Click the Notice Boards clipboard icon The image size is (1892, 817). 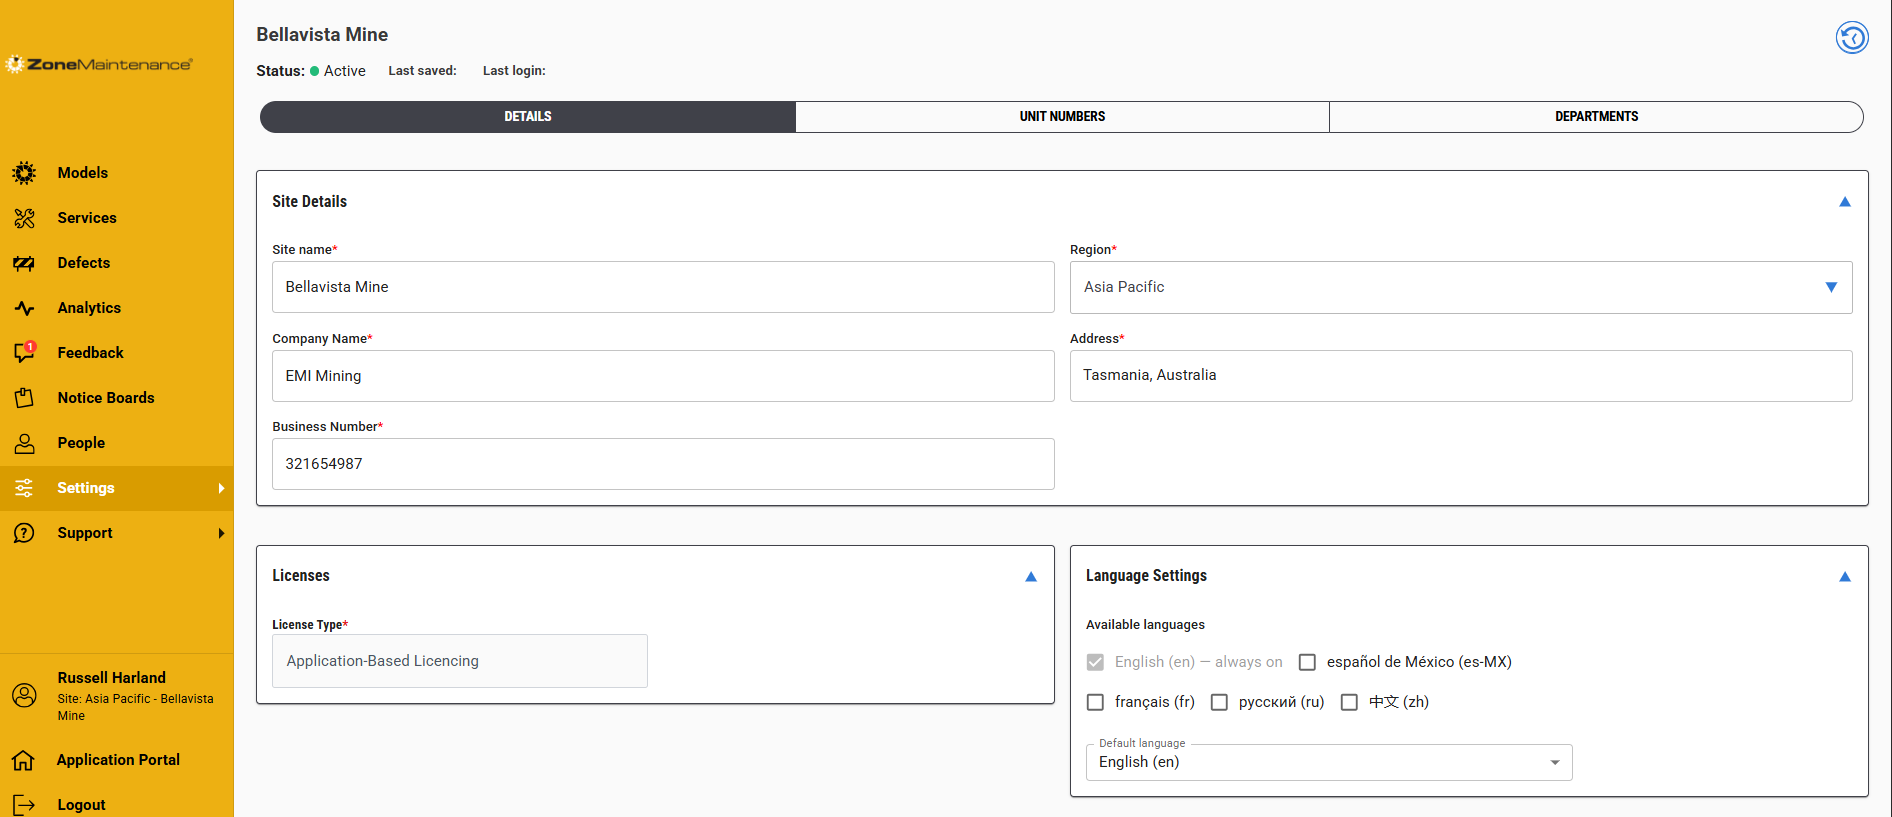point(24,398)
